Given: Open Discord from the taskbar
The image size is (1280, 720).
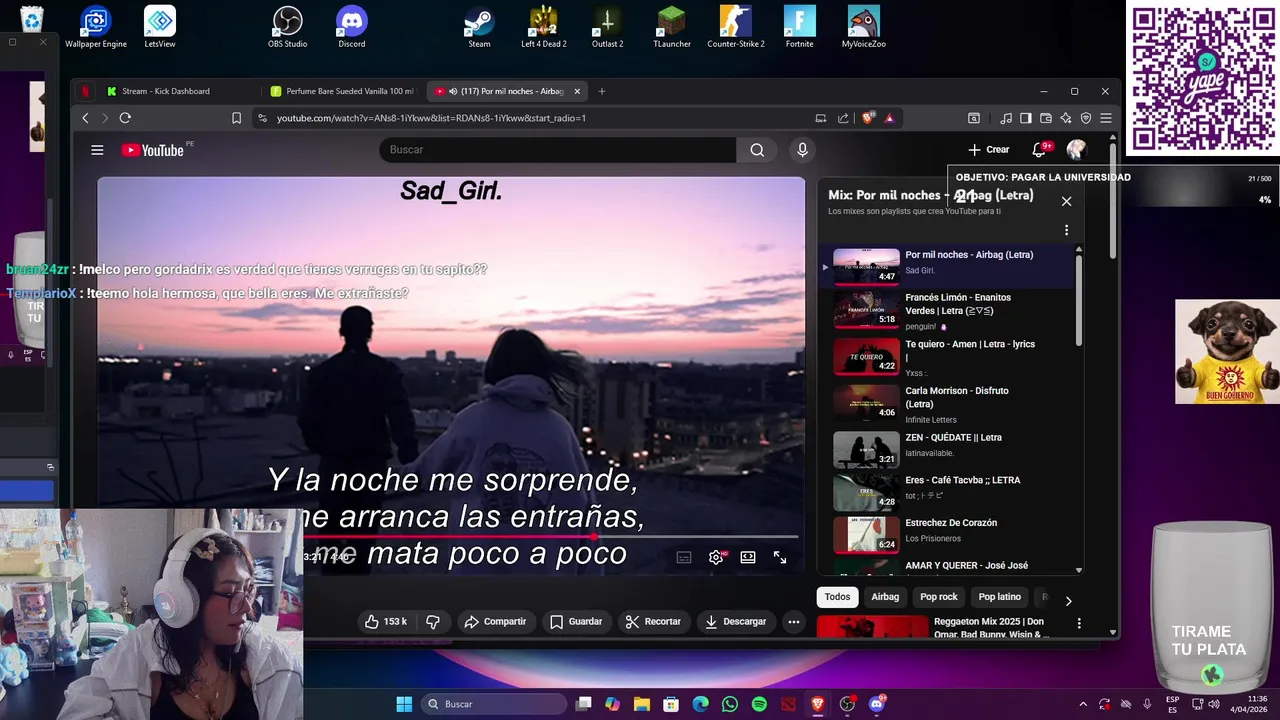Looking at the screenshot, I should (x=877, y=704).
